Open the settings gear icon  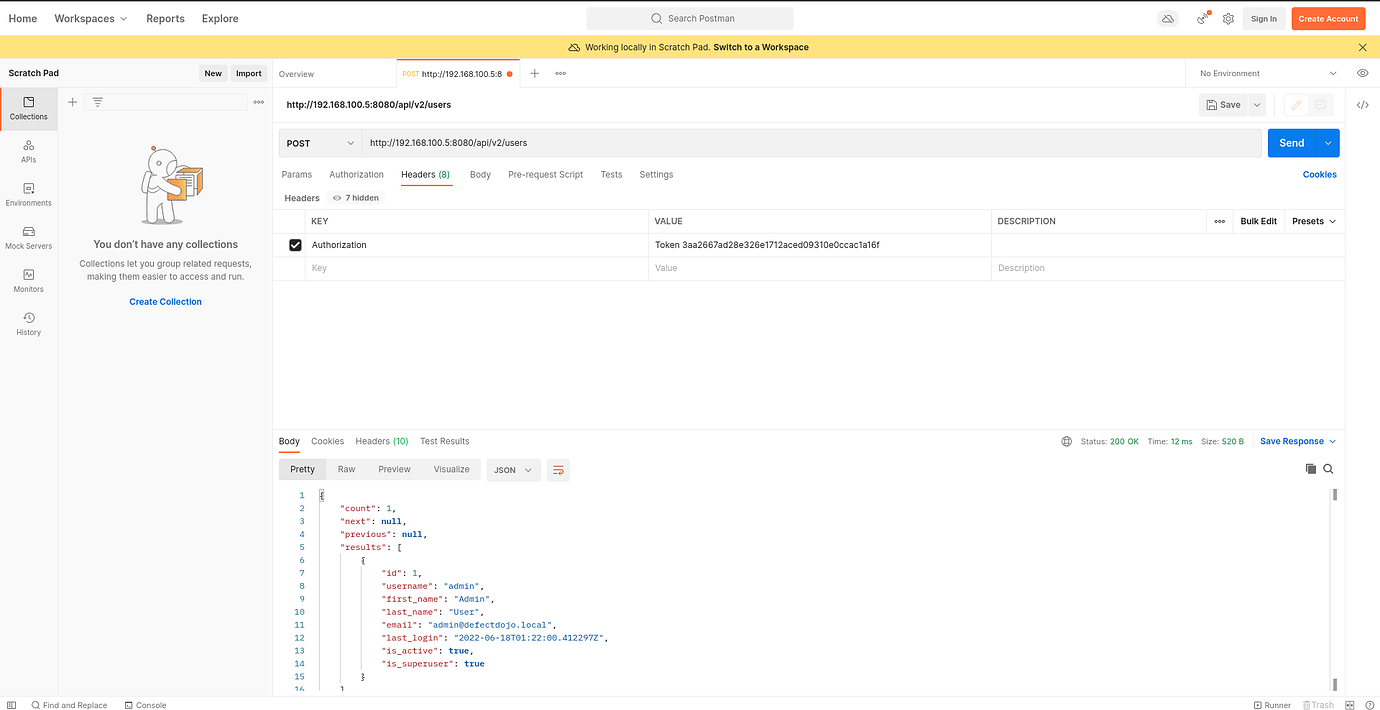[x=1228, y=18]
